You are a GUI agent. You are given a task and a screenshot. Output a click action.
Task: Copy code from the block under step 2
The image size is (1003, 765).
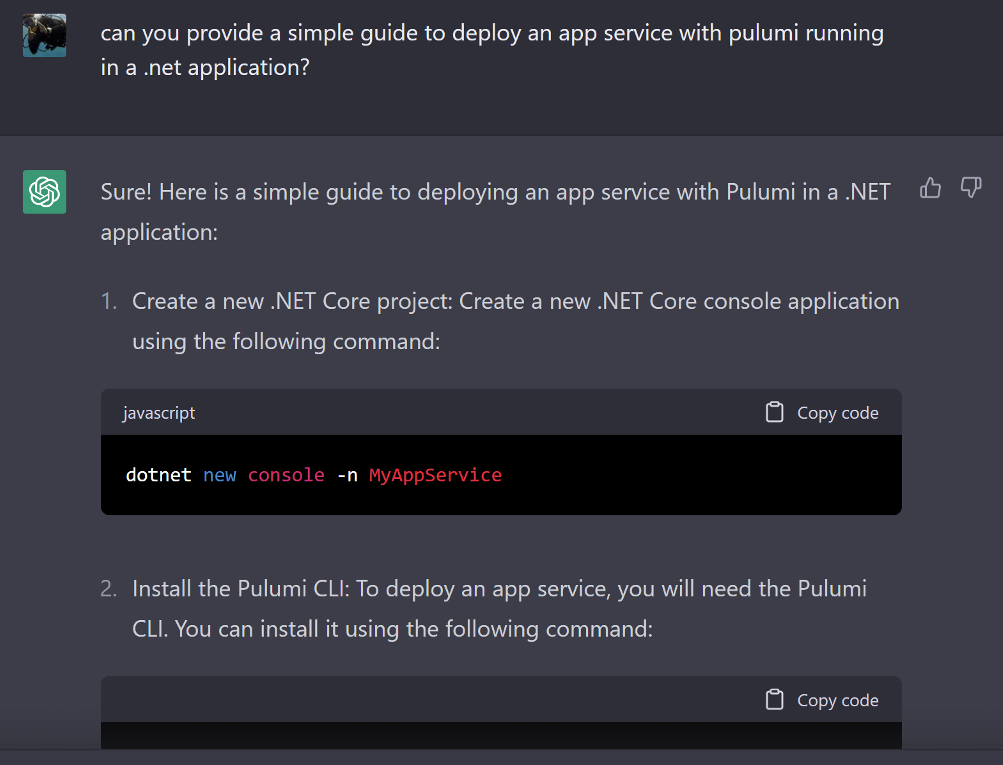pyautogui.click(x=822, y=700)
